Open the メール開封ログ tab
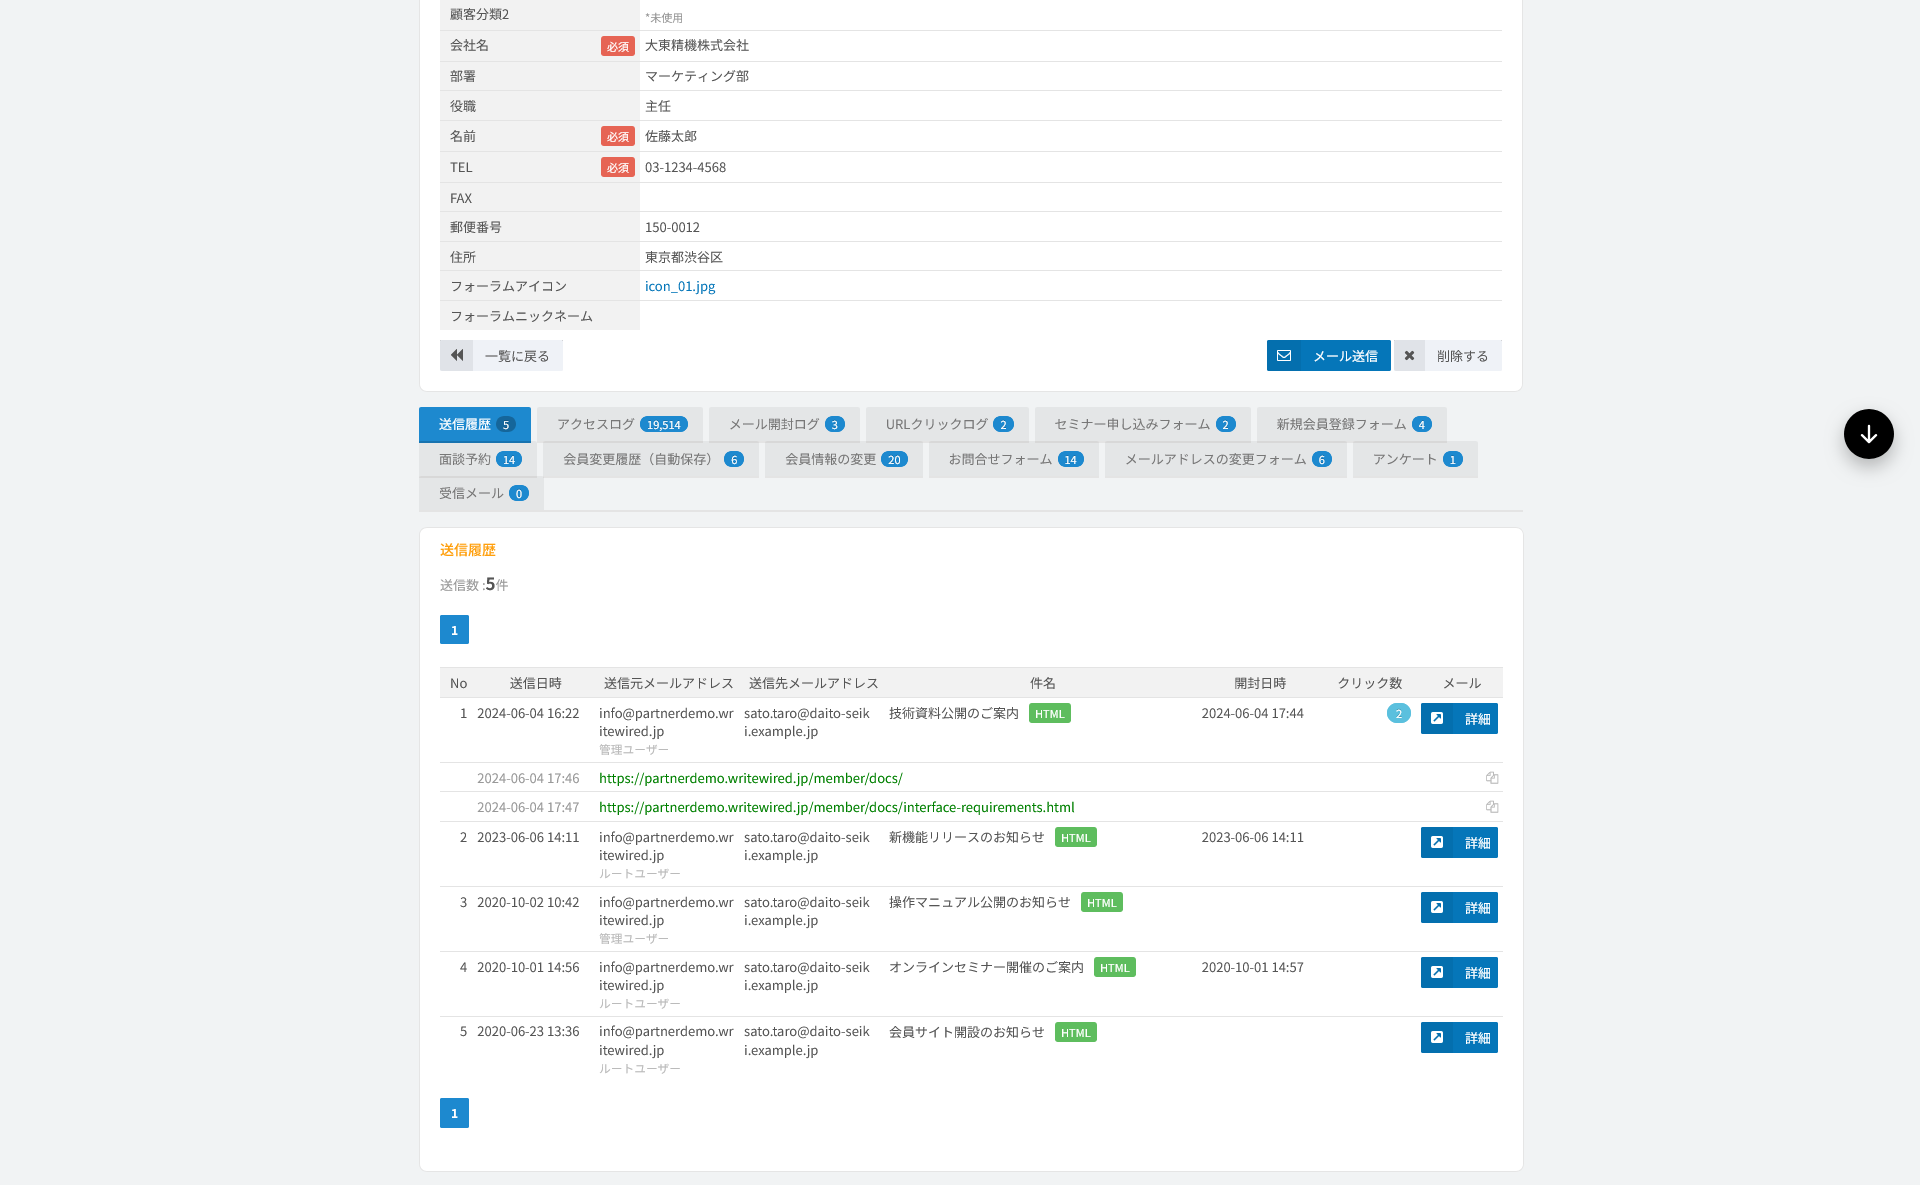 (784, 425)
